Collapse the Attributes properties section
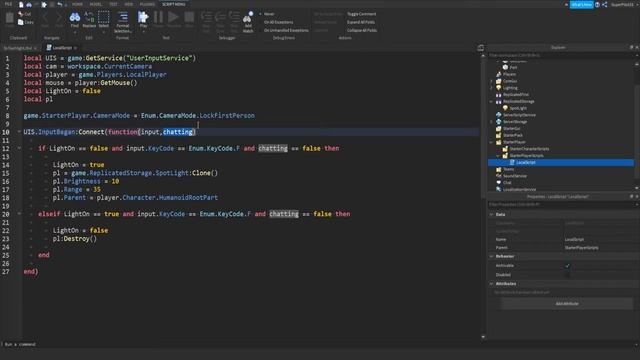640x360 pixels. click(x=491, y=284)
